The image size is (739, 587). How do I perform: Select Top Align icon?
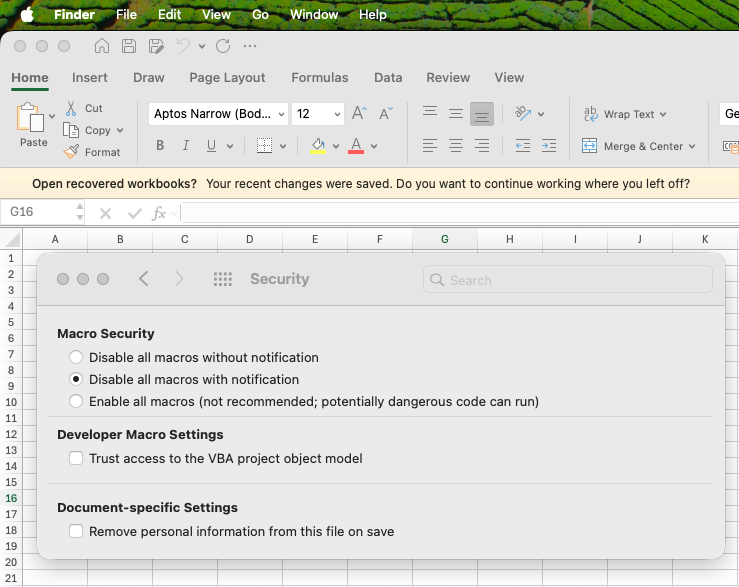pos(429,113)
